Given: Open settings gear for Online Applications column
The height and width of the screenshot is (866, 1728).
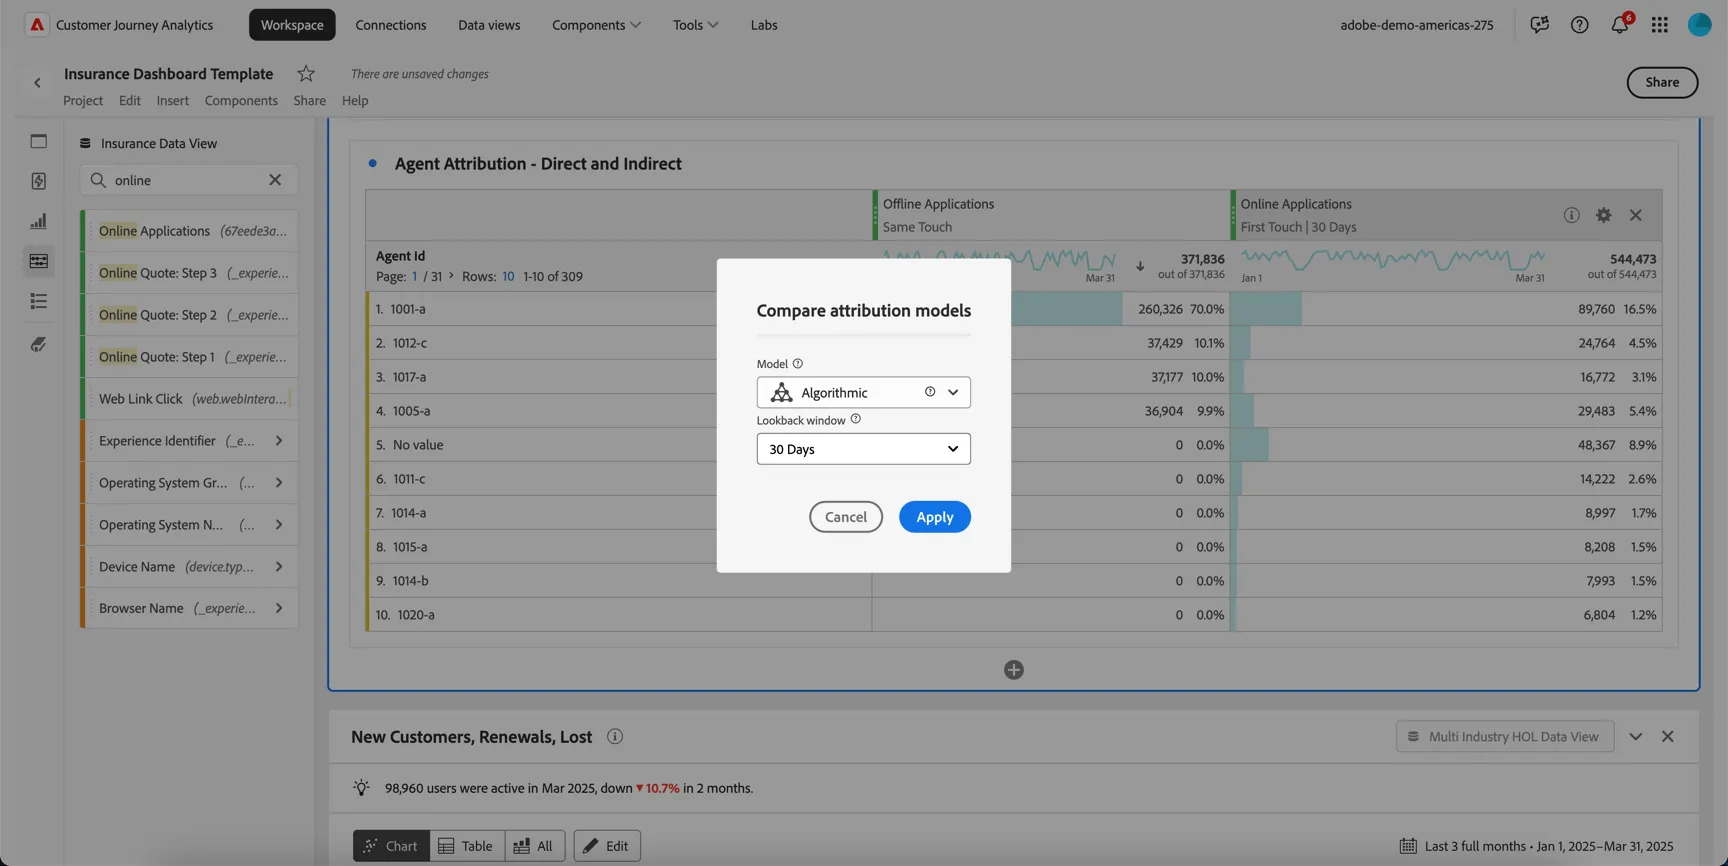Looking at the screenshot, I should (1604, 215).
